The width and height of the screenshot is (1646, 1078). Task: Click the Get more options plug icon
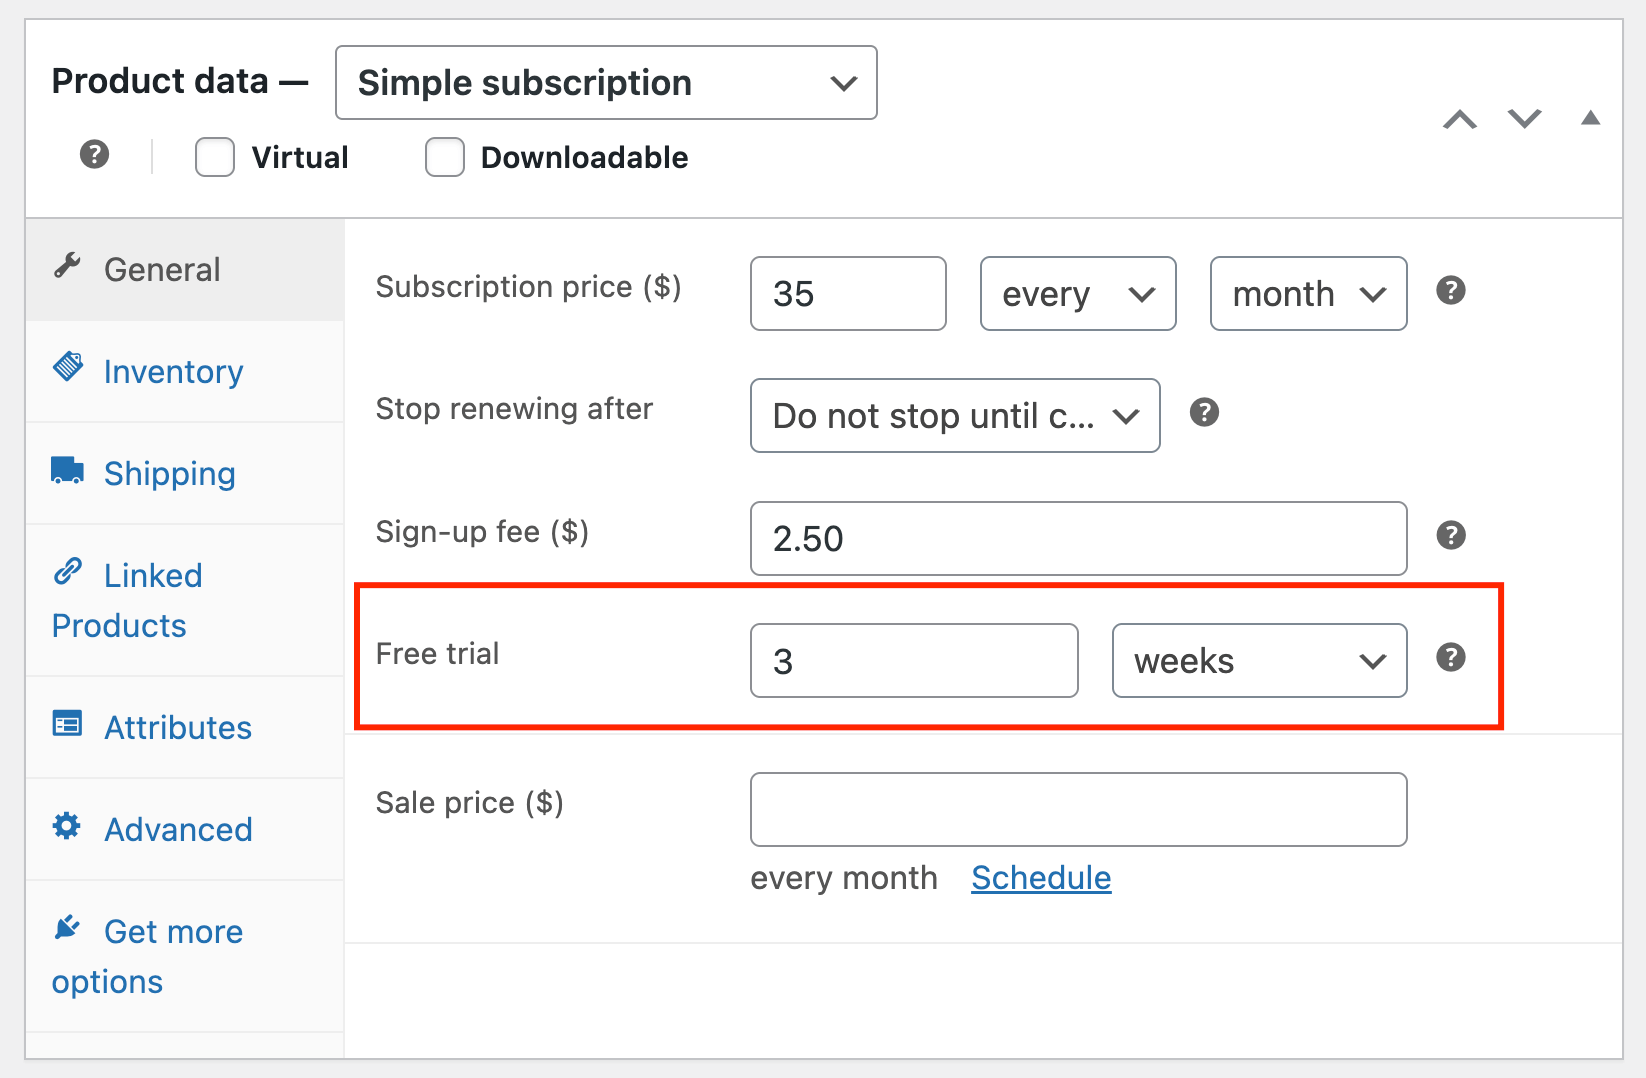pyautogui.click(x=67, y=927)
